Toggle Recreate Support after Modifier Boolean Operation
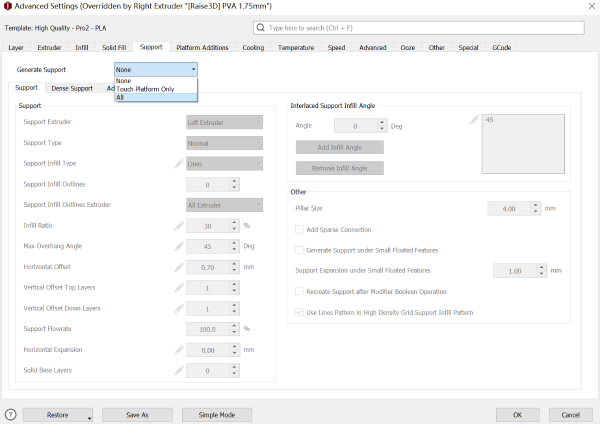This screenshot has height=424, width=600. [300, 291]
